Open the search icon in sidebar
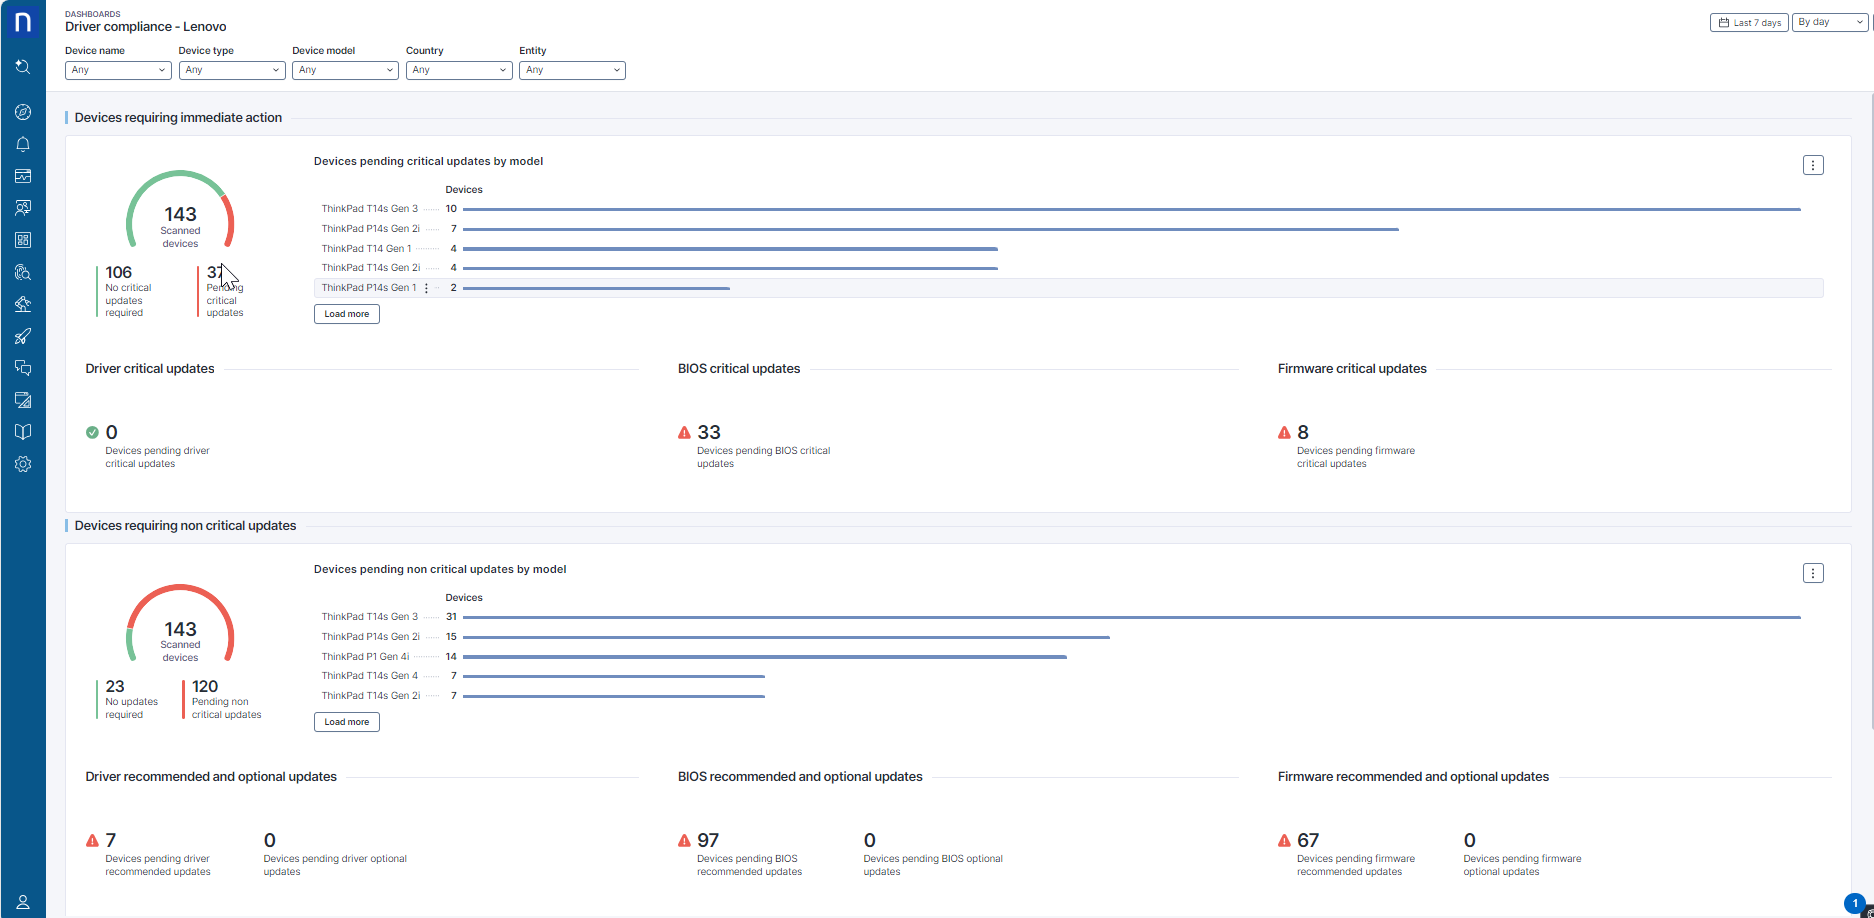Screen dimensions: 1874x918 point(23,67)
